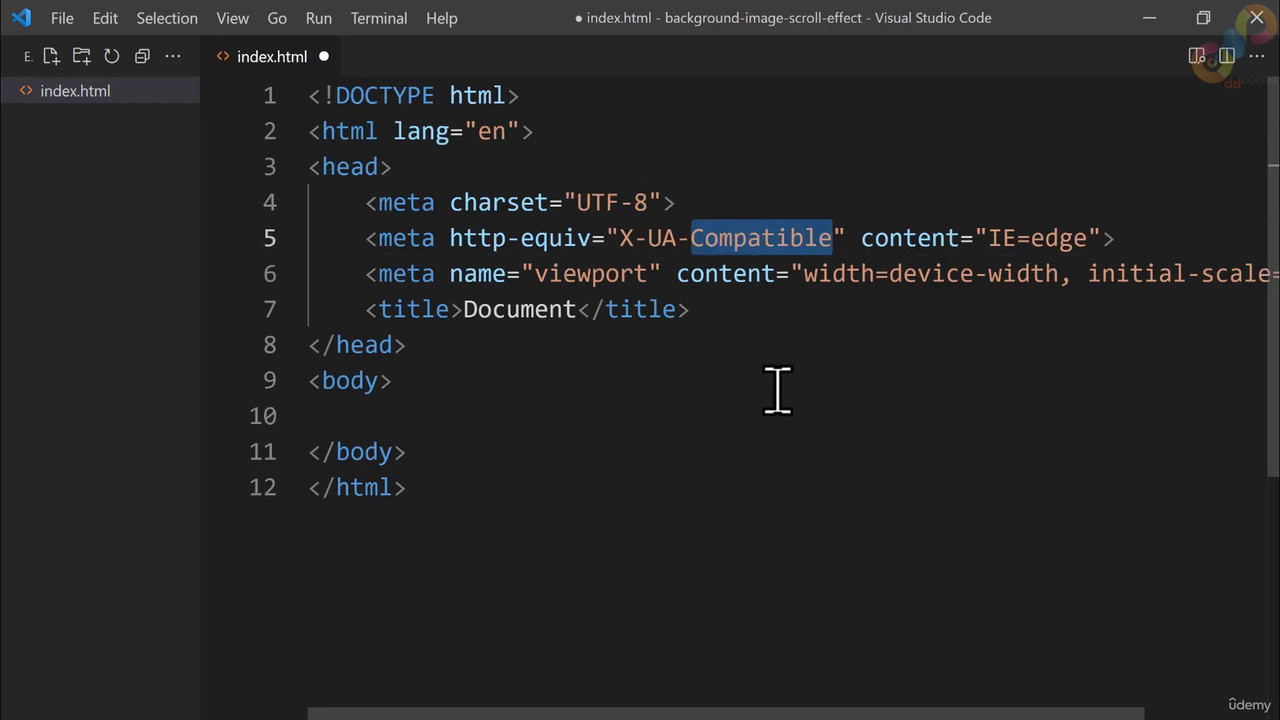
Task: Open editor more actions ellipsis
Action: (x=1257, y=57)
